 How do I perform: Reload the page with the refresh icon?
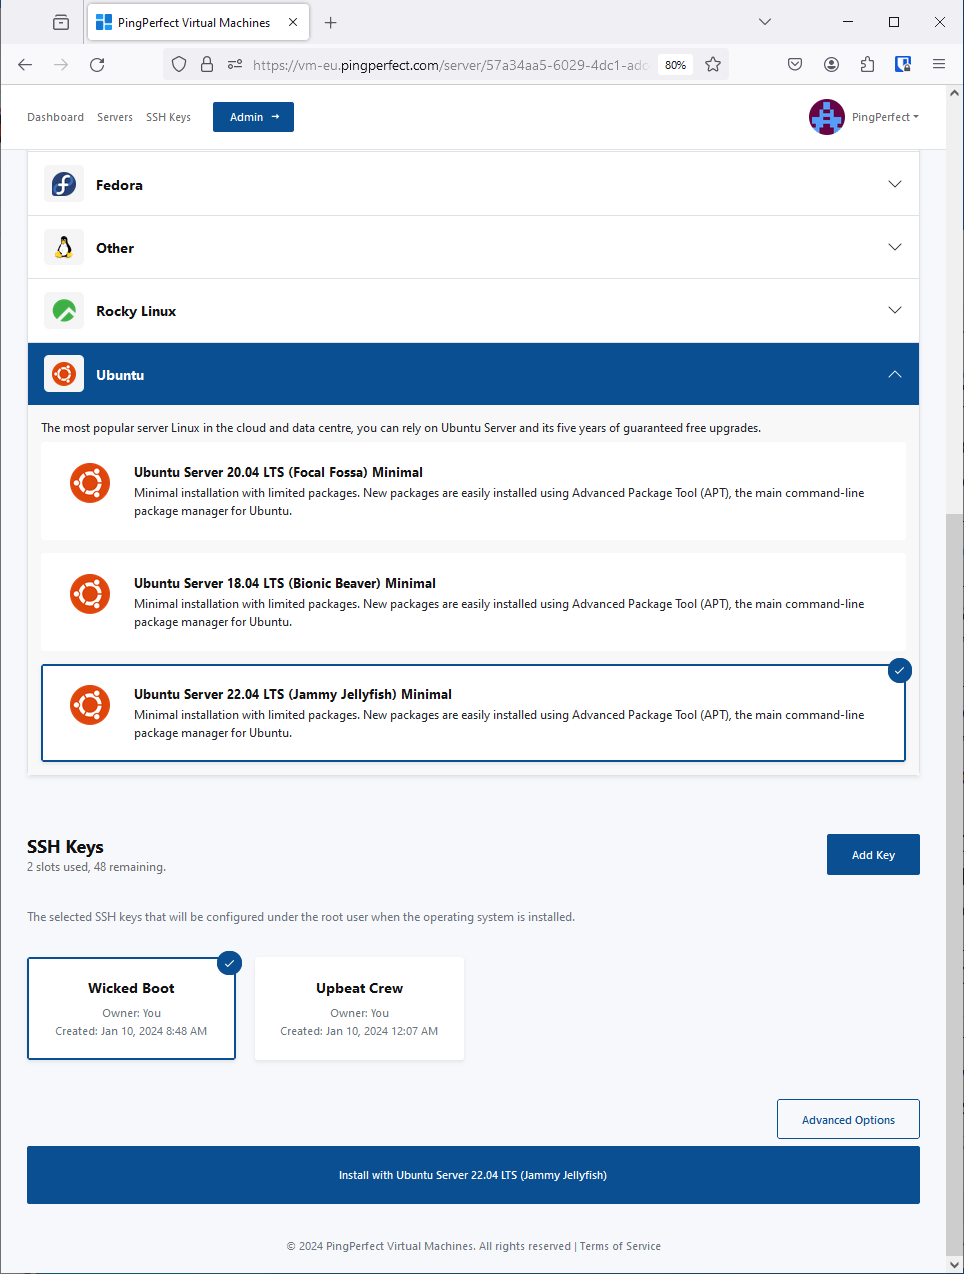(97, 65)
